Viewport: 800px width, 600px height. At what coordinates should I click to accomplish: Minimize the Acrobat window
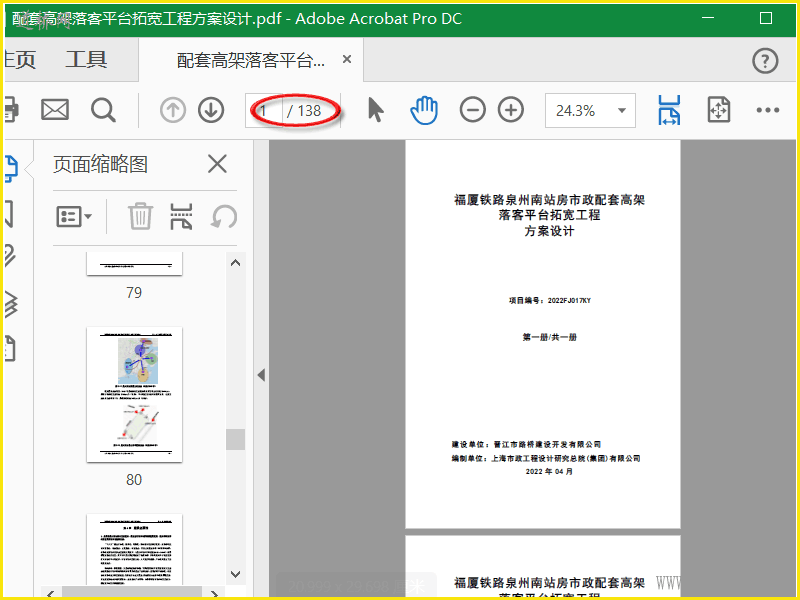[x=708, y=18]
